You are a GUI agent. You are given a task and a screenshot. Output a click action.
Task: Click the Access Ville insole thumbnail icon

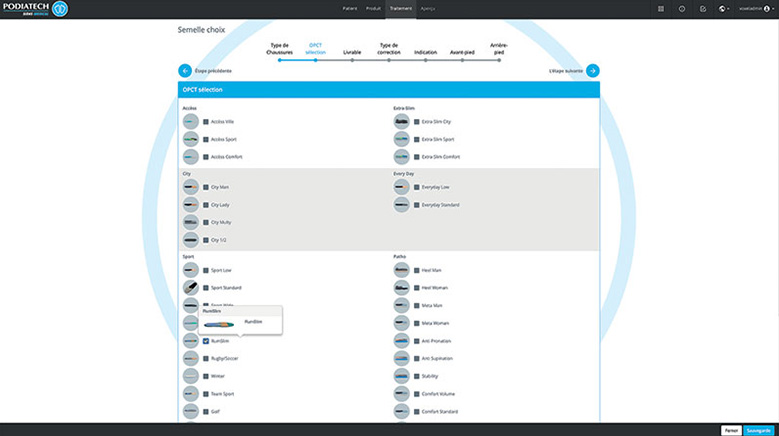190,121
